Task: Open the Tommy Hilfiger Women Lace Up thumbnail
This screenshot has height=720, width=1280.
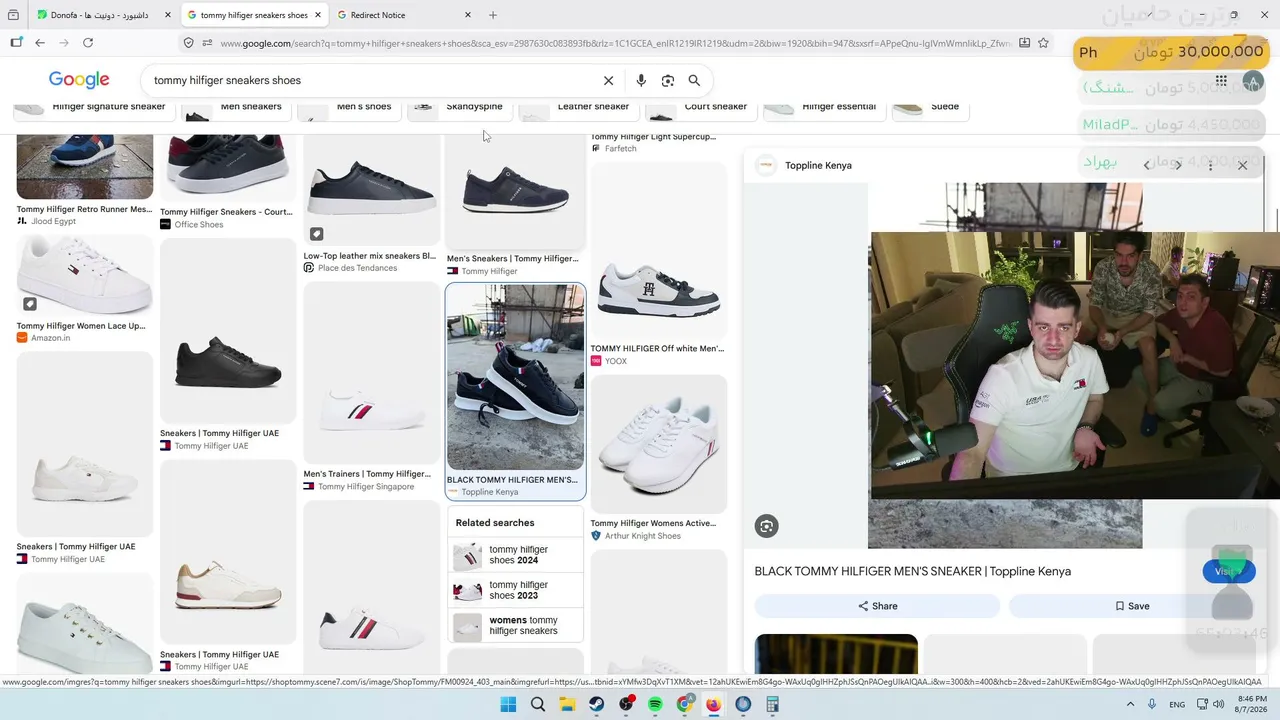Action: point(85,276)
